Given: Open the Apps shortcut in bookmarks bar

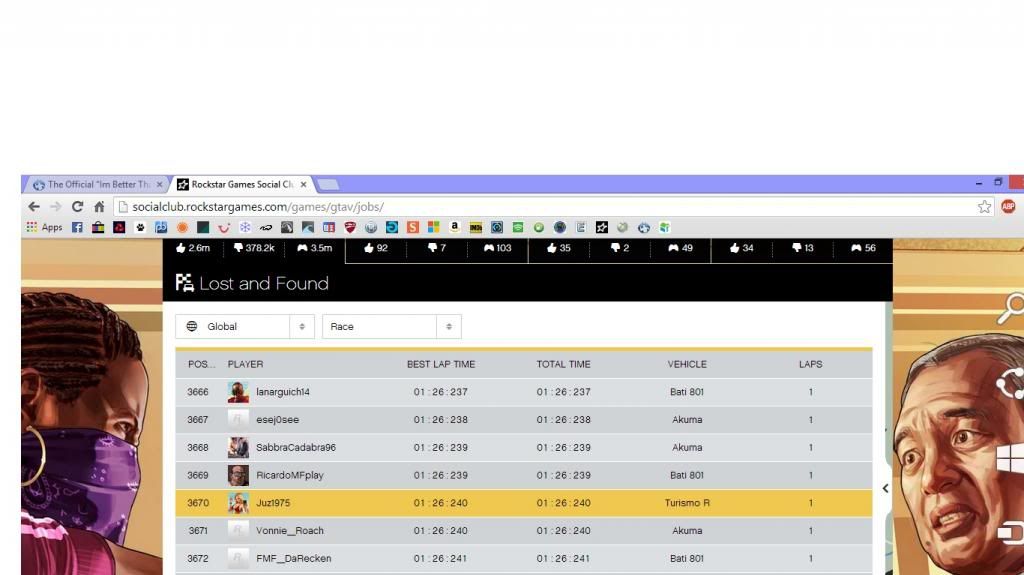Looking at the screenshot, I should (43, 228).
